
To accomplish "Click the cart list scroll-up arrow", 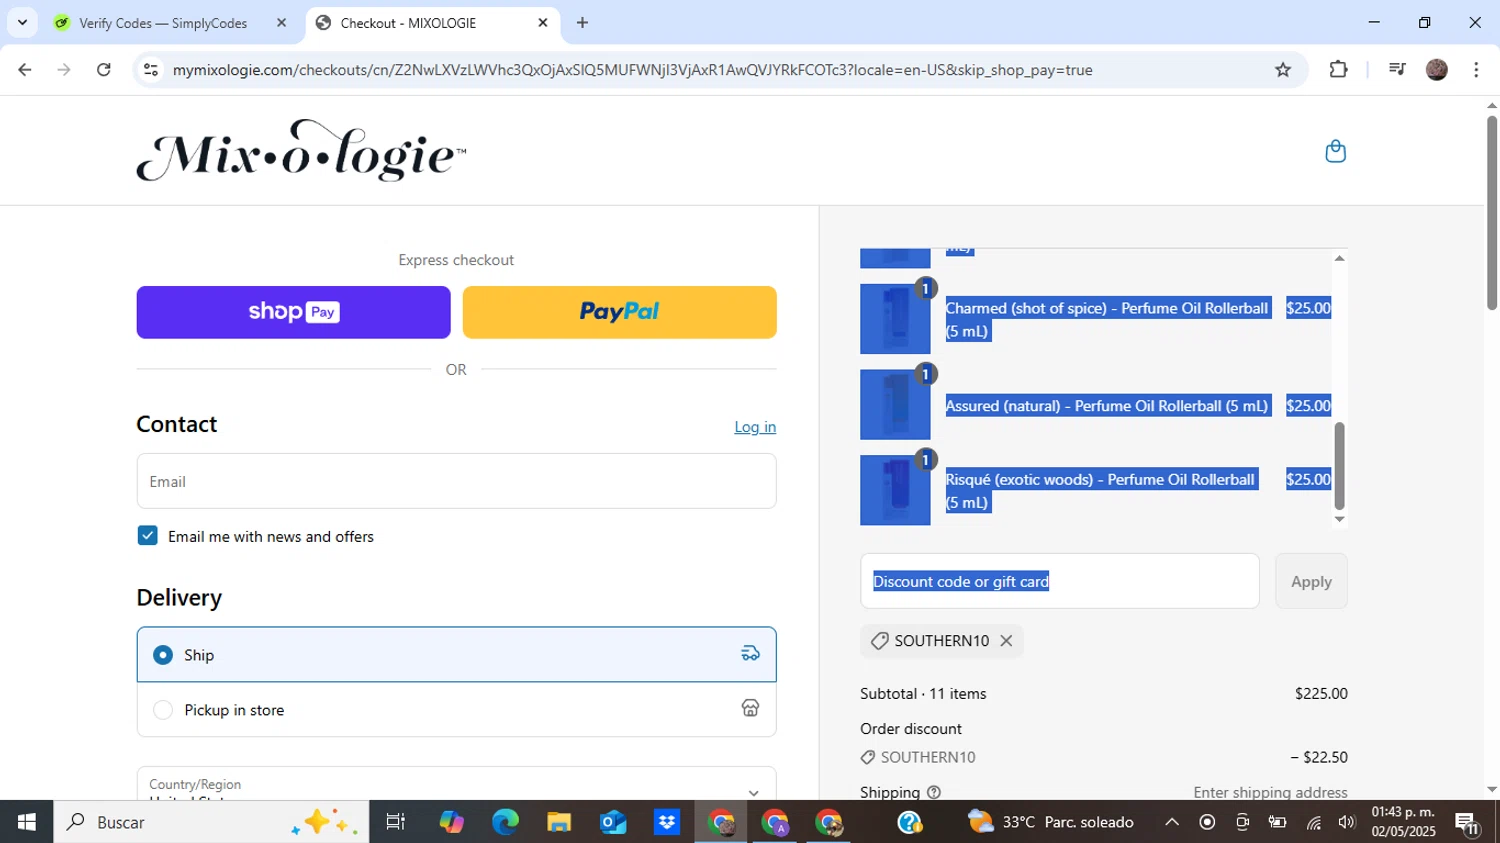I will click(1339, 259).
